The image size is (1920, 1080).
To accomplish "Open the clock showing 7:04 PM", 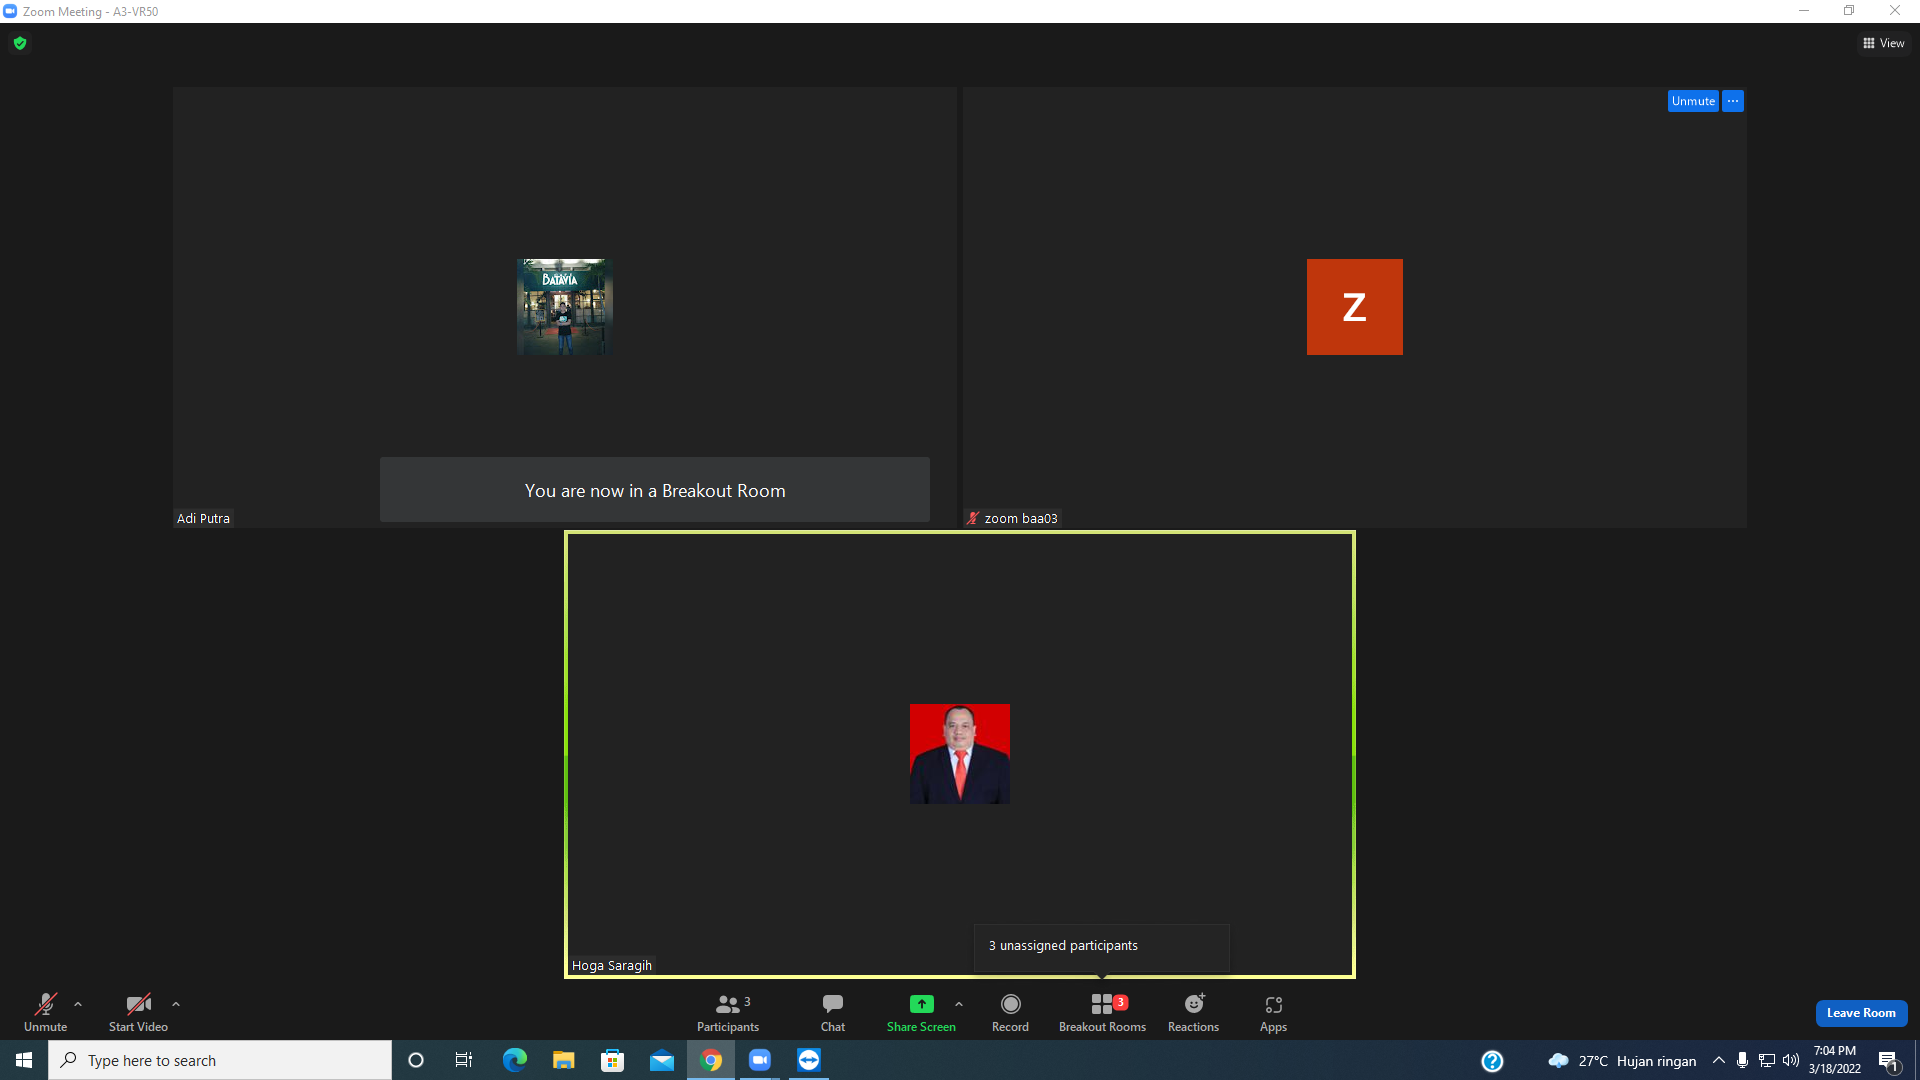I will [x=1835, y=1060].
